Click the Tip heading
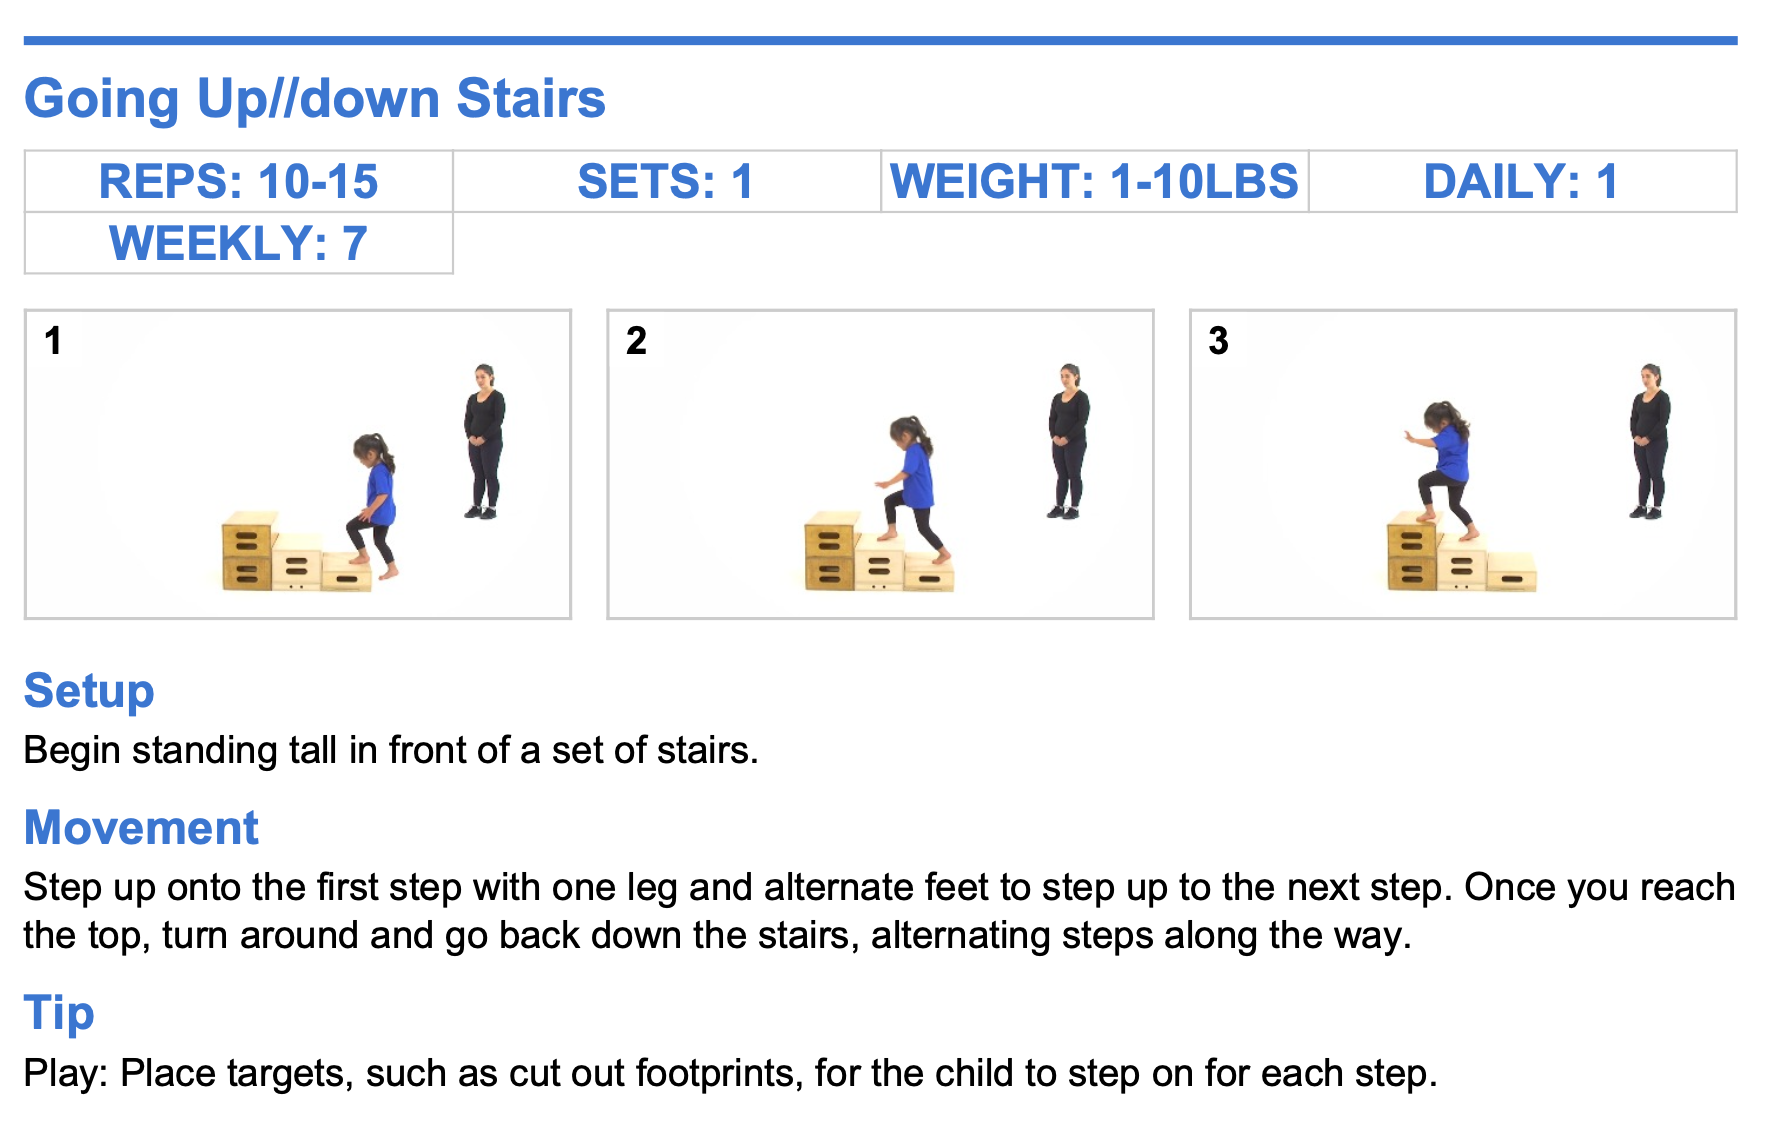 click(x=59, y=1013)
